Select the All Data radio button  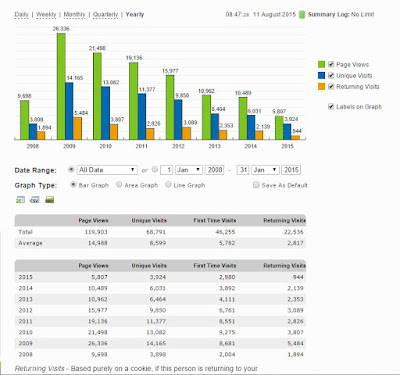coord(71,169)
